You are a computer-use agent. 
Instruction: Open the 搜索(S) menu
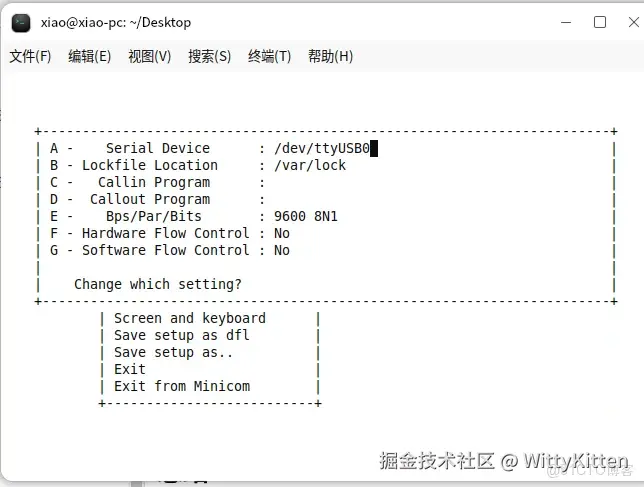coord(209,56)
